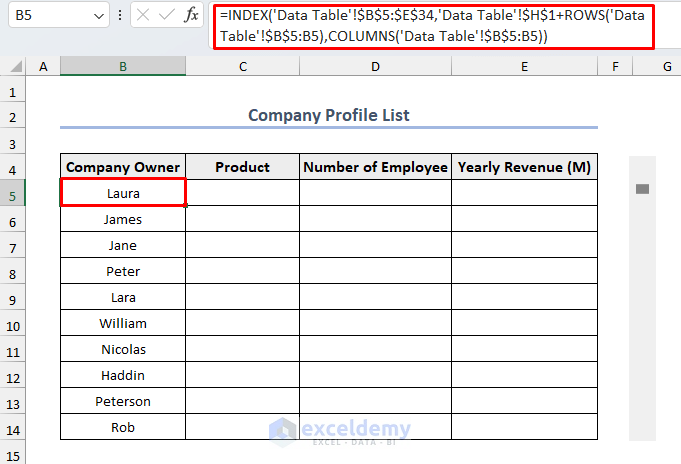Select column D header
681x464 pixels.
coord(375,66)
